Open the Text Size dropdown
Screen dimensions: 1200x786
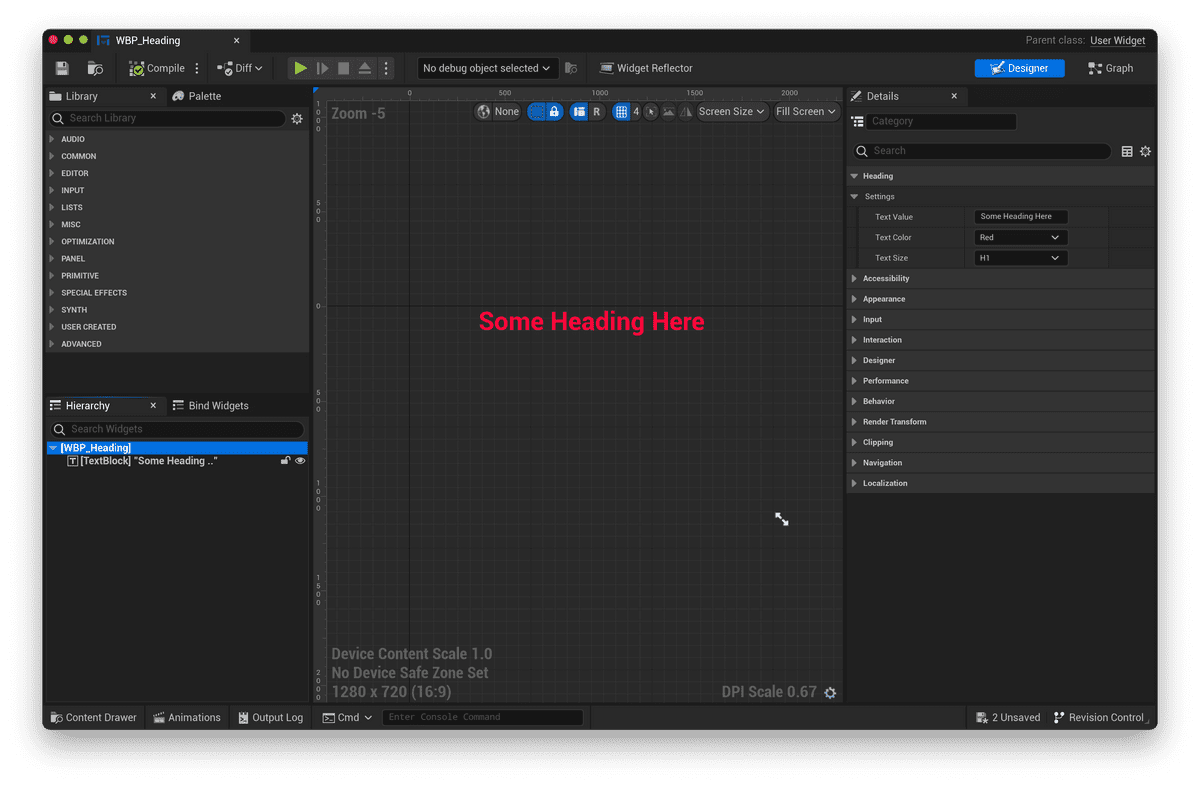tap(1020, 258)
